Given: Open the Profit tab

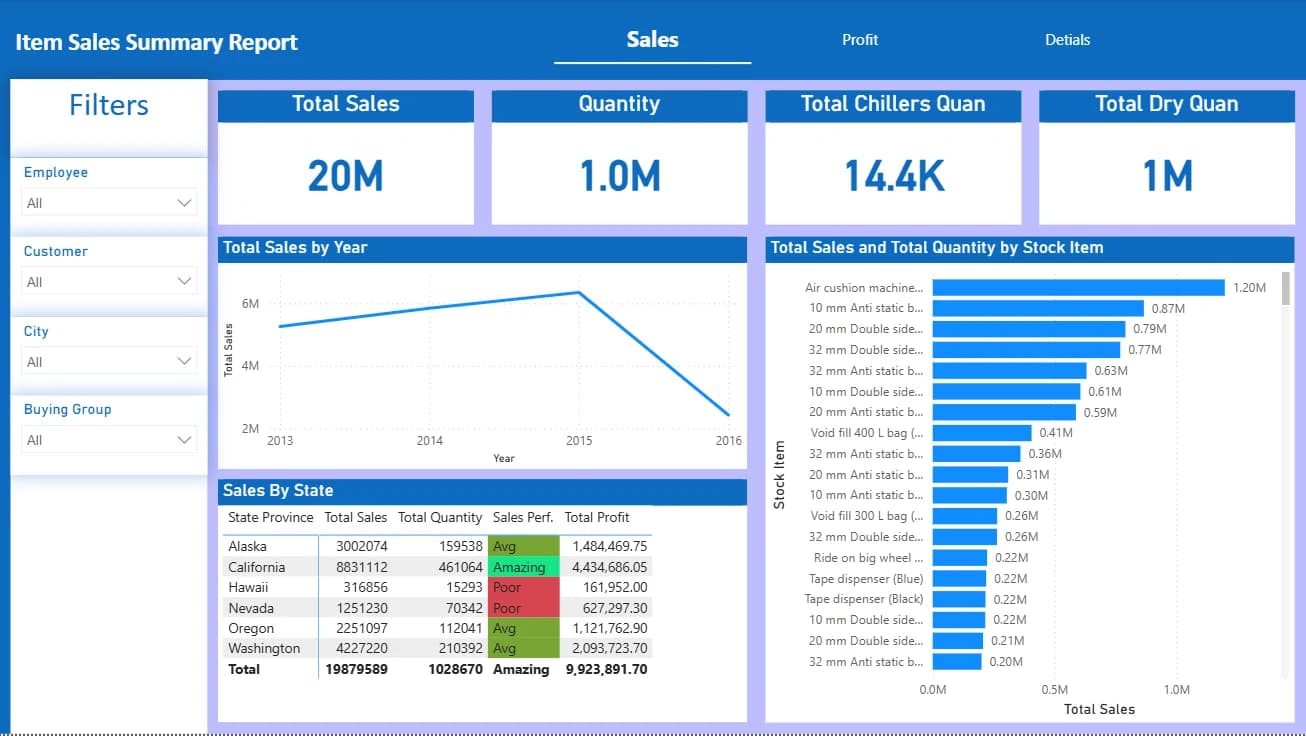Looking at the screenshot, I should (860, 40).
